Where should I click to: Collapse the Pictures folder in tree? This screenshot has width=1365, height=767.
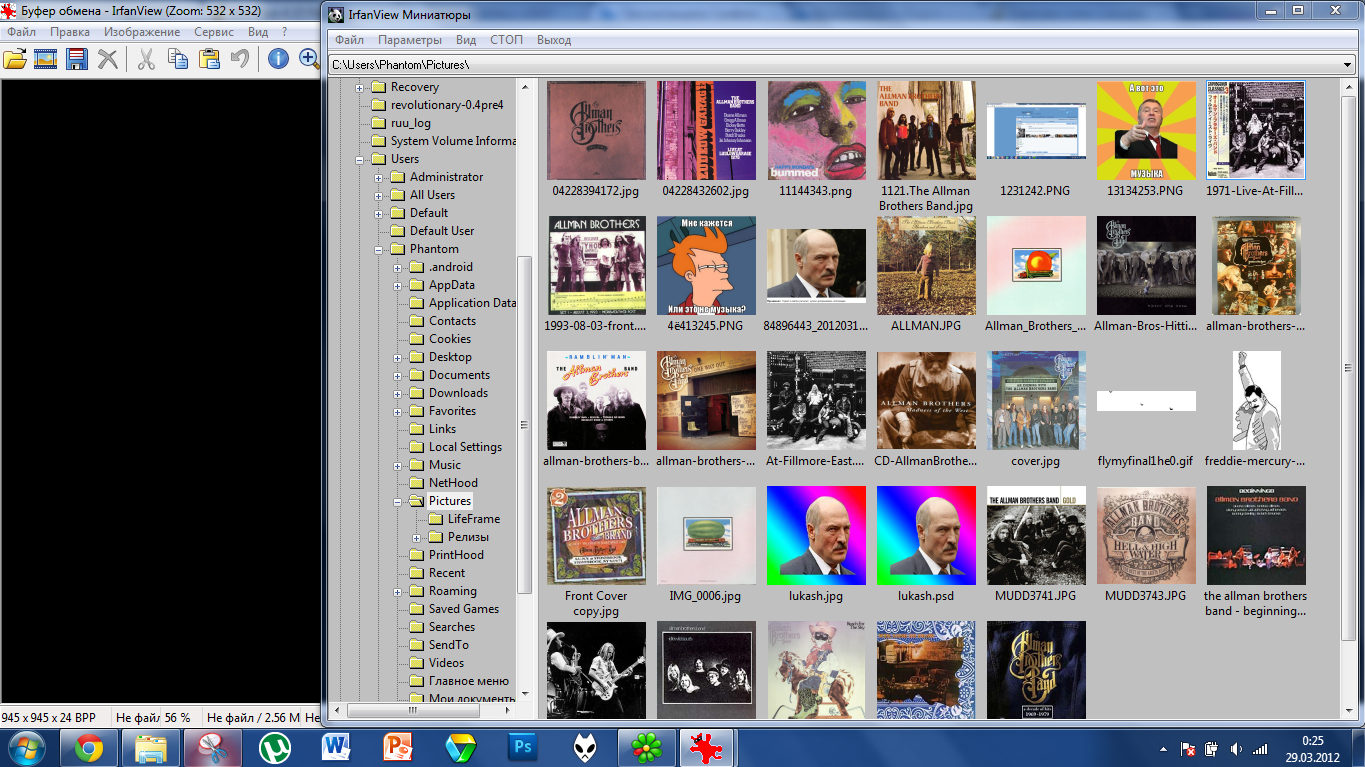click(x=398, y=502)
